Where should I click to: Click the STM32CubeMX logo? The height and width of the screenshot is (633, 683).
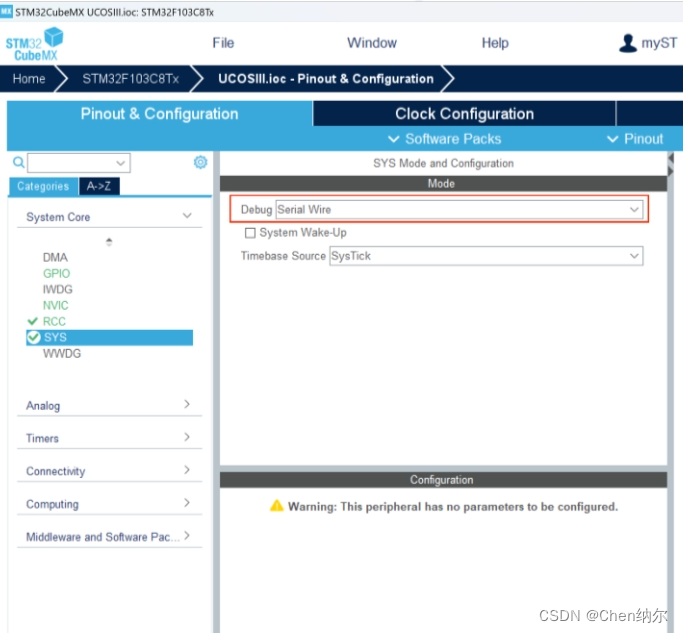[x=34, y=44]
